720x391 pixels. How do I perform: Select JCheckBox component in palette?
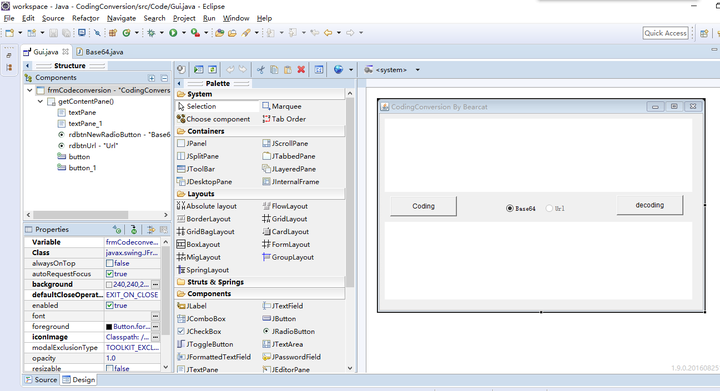199,331
